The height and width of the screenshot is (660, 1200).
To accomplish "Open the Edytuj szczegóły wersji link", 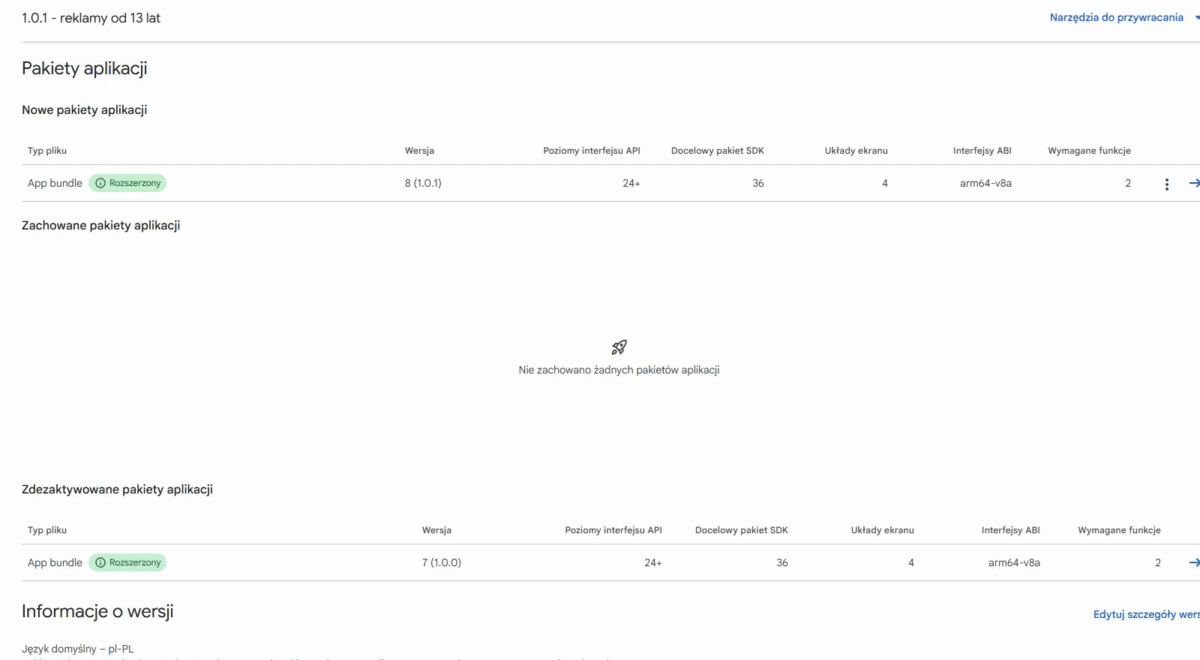I will pyautogui.click(x=1146, y=615).
